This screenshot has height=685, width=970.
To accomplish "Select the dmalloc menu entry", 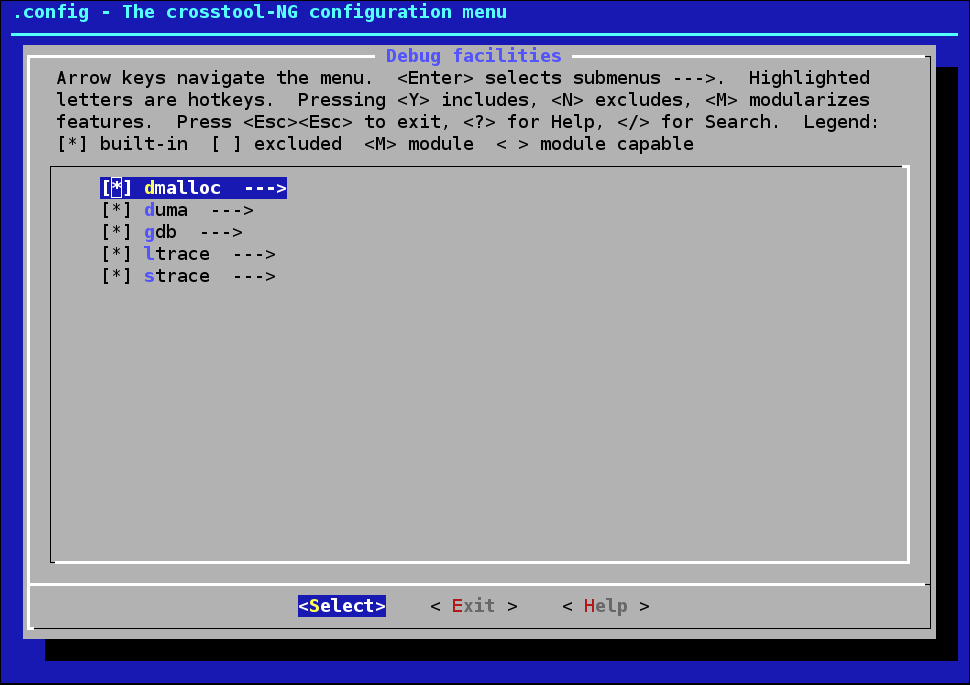I will coord(194,188).
